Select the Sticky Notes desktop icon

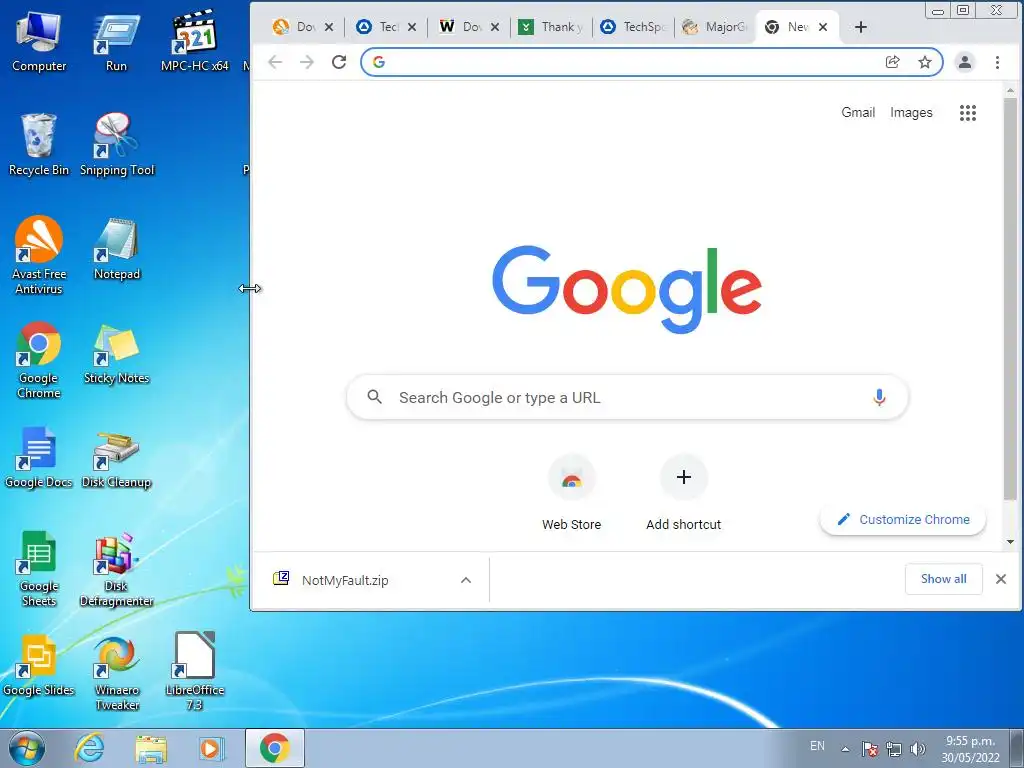point(116,353)
